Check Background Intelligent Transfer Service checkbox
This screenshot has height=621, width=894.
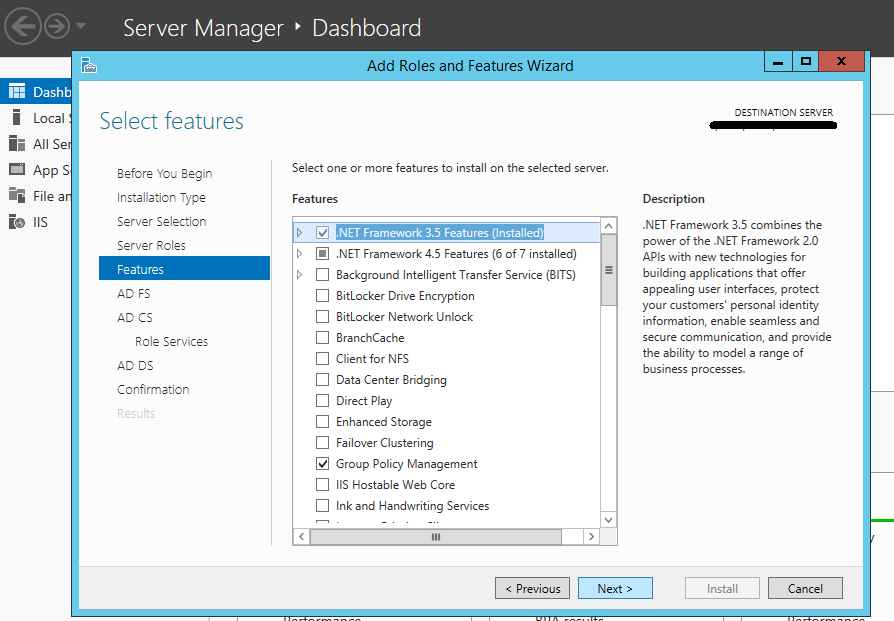323,275
